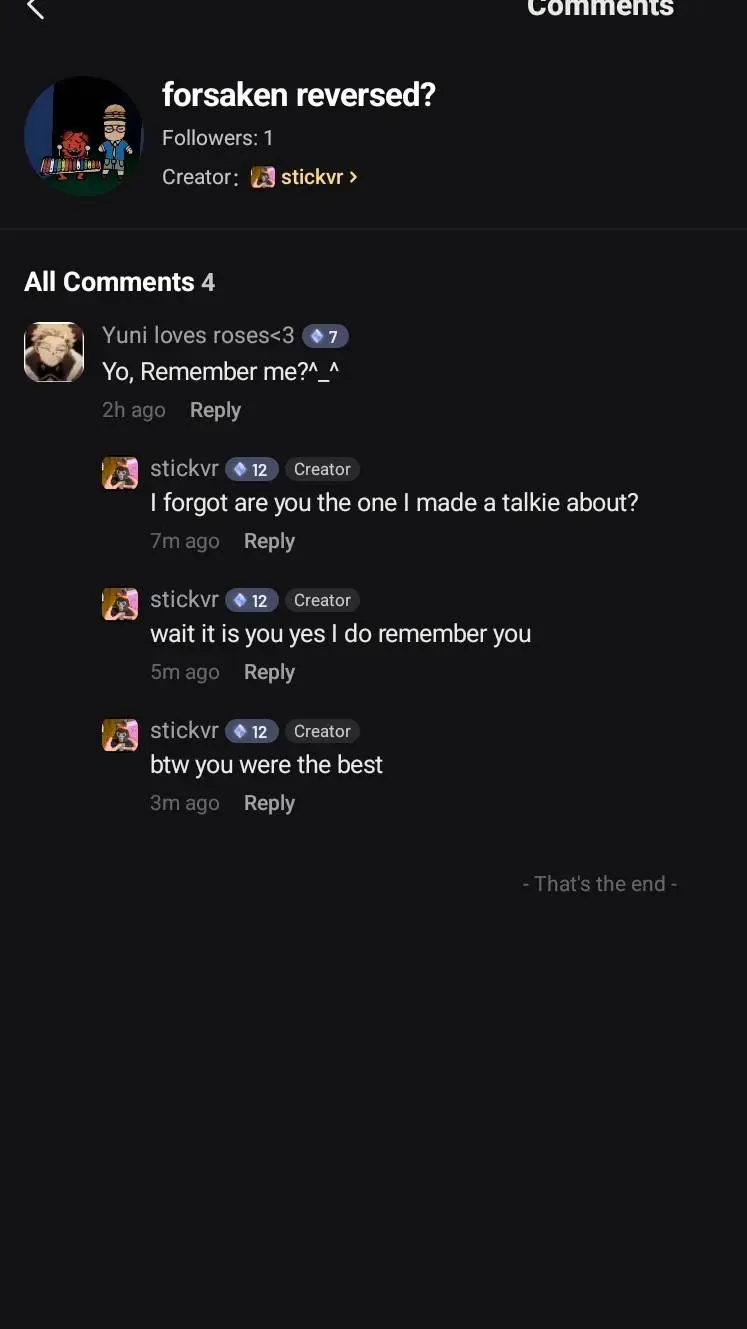Screen dimensions: 747x1329
Task: Reply to the 3m ago stickvr comment
Action: click(x=269, y=803)
